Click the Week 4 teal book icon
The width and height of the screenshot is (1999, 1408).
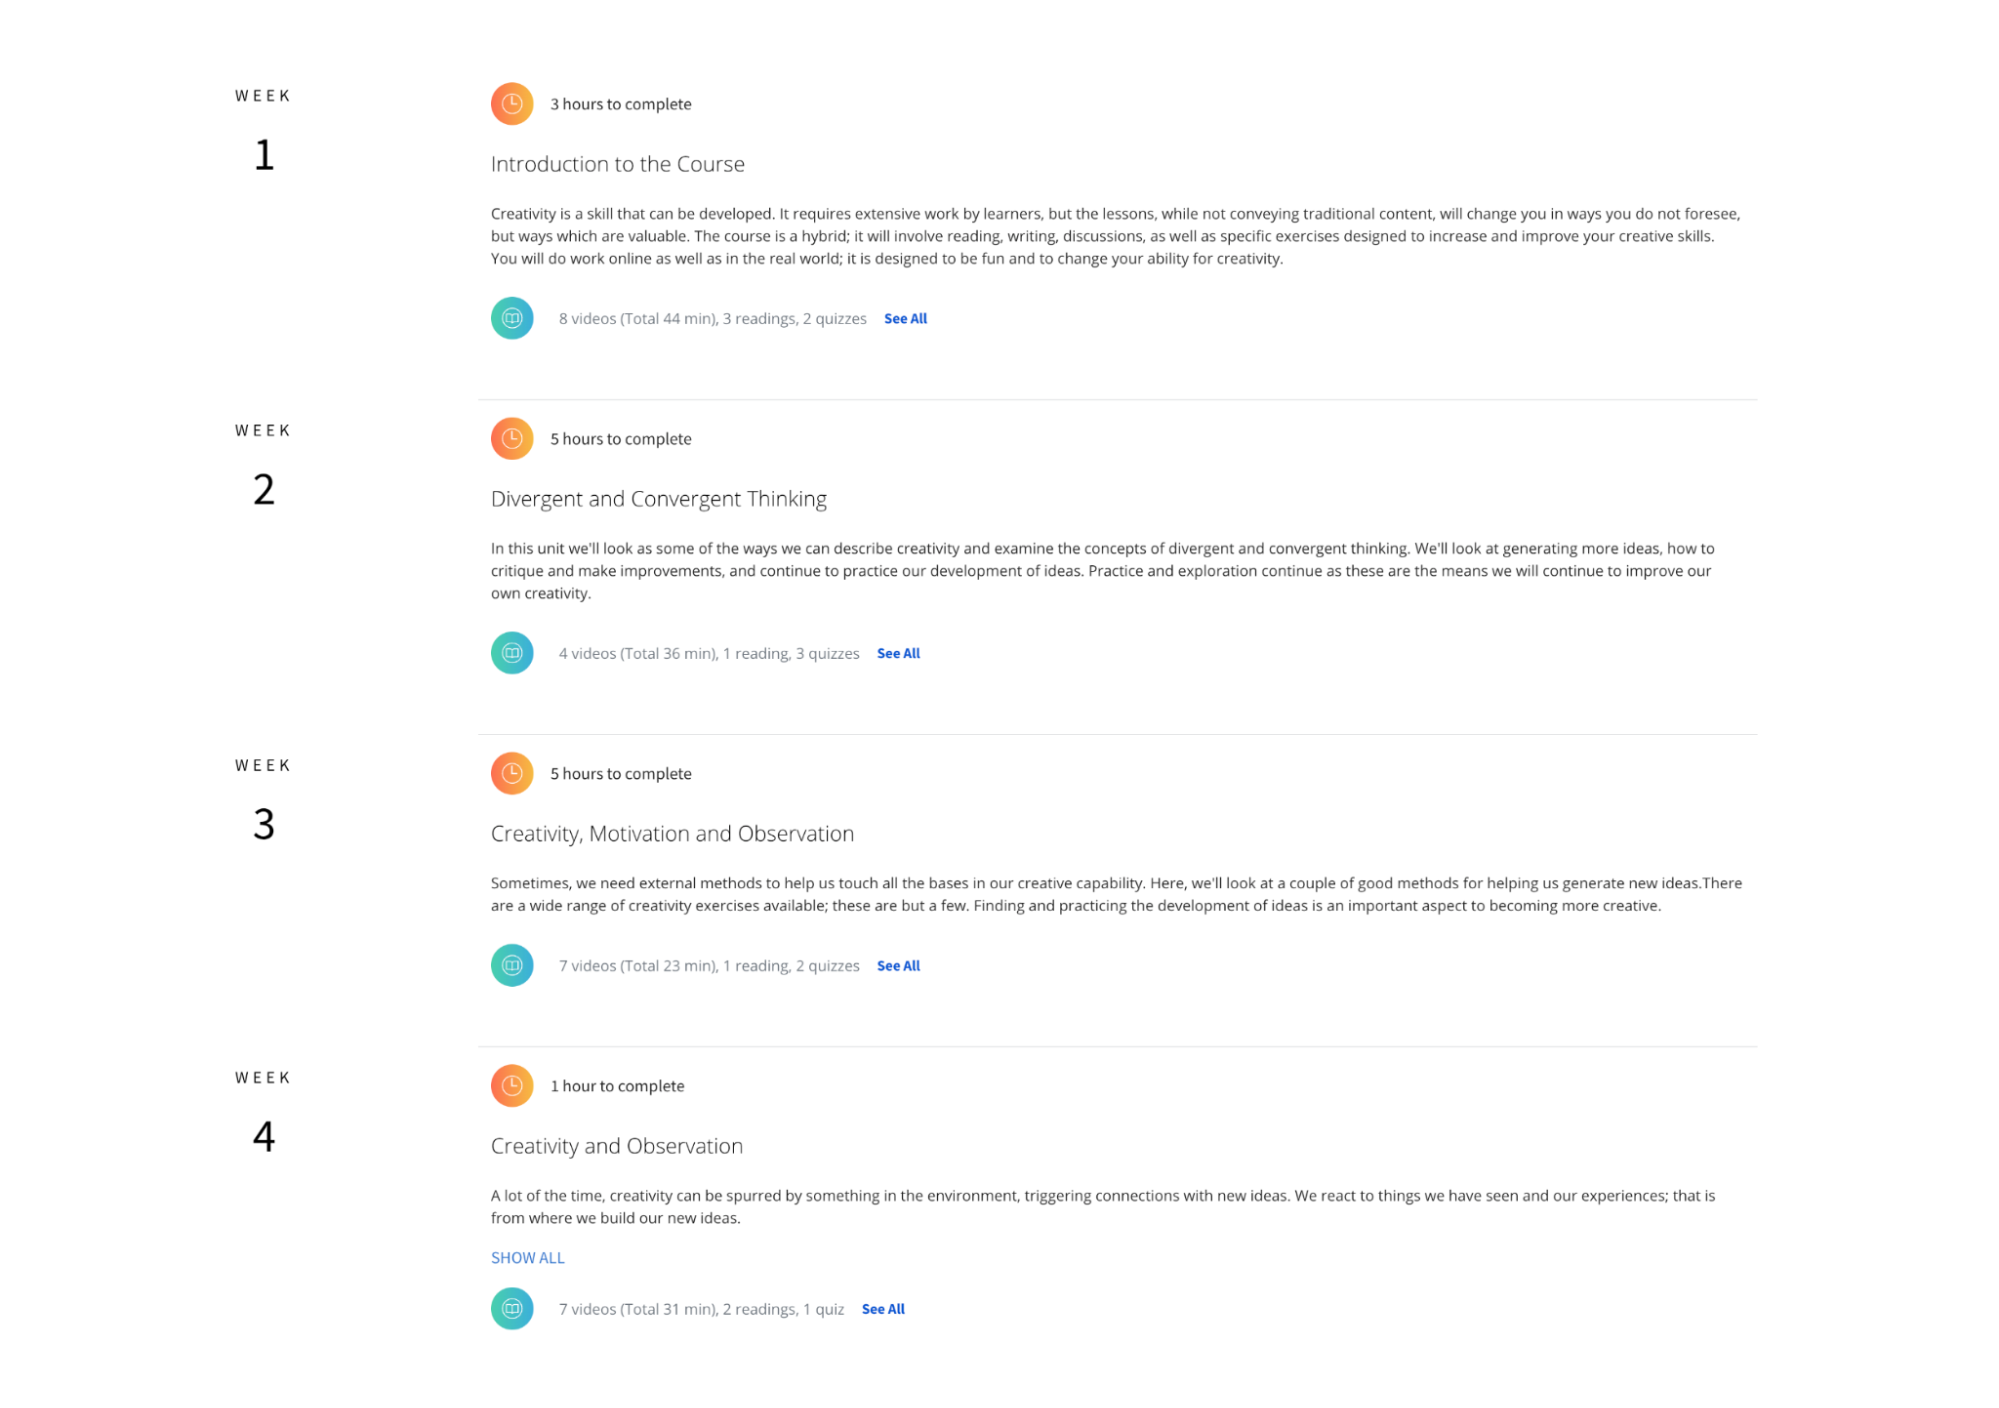pos(511,1309)
